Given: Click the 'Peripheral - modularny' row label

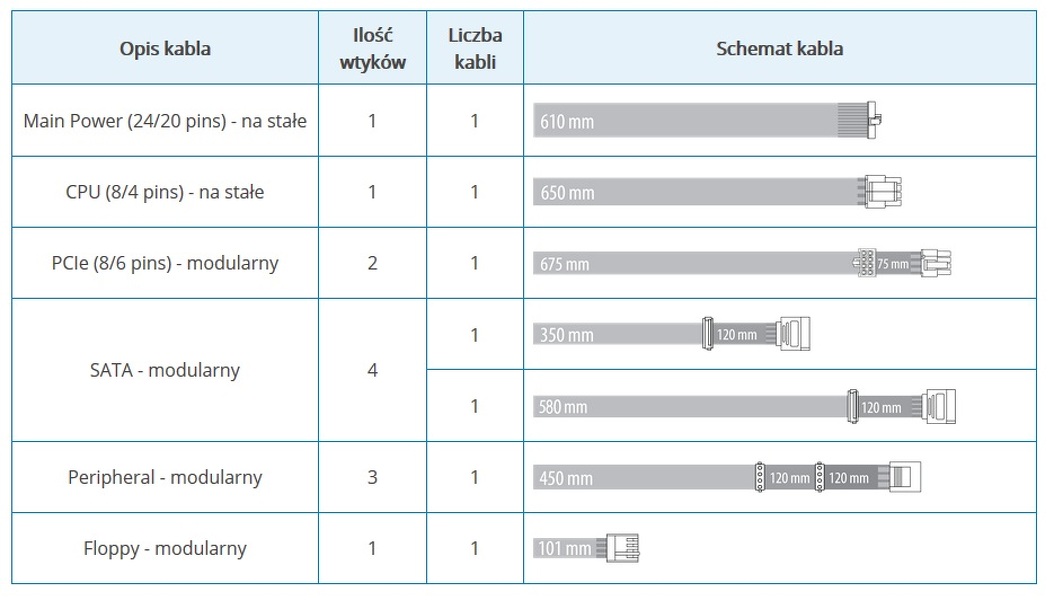Looking at the screenshot, I should pyautogui.click(x=165, y=477).
